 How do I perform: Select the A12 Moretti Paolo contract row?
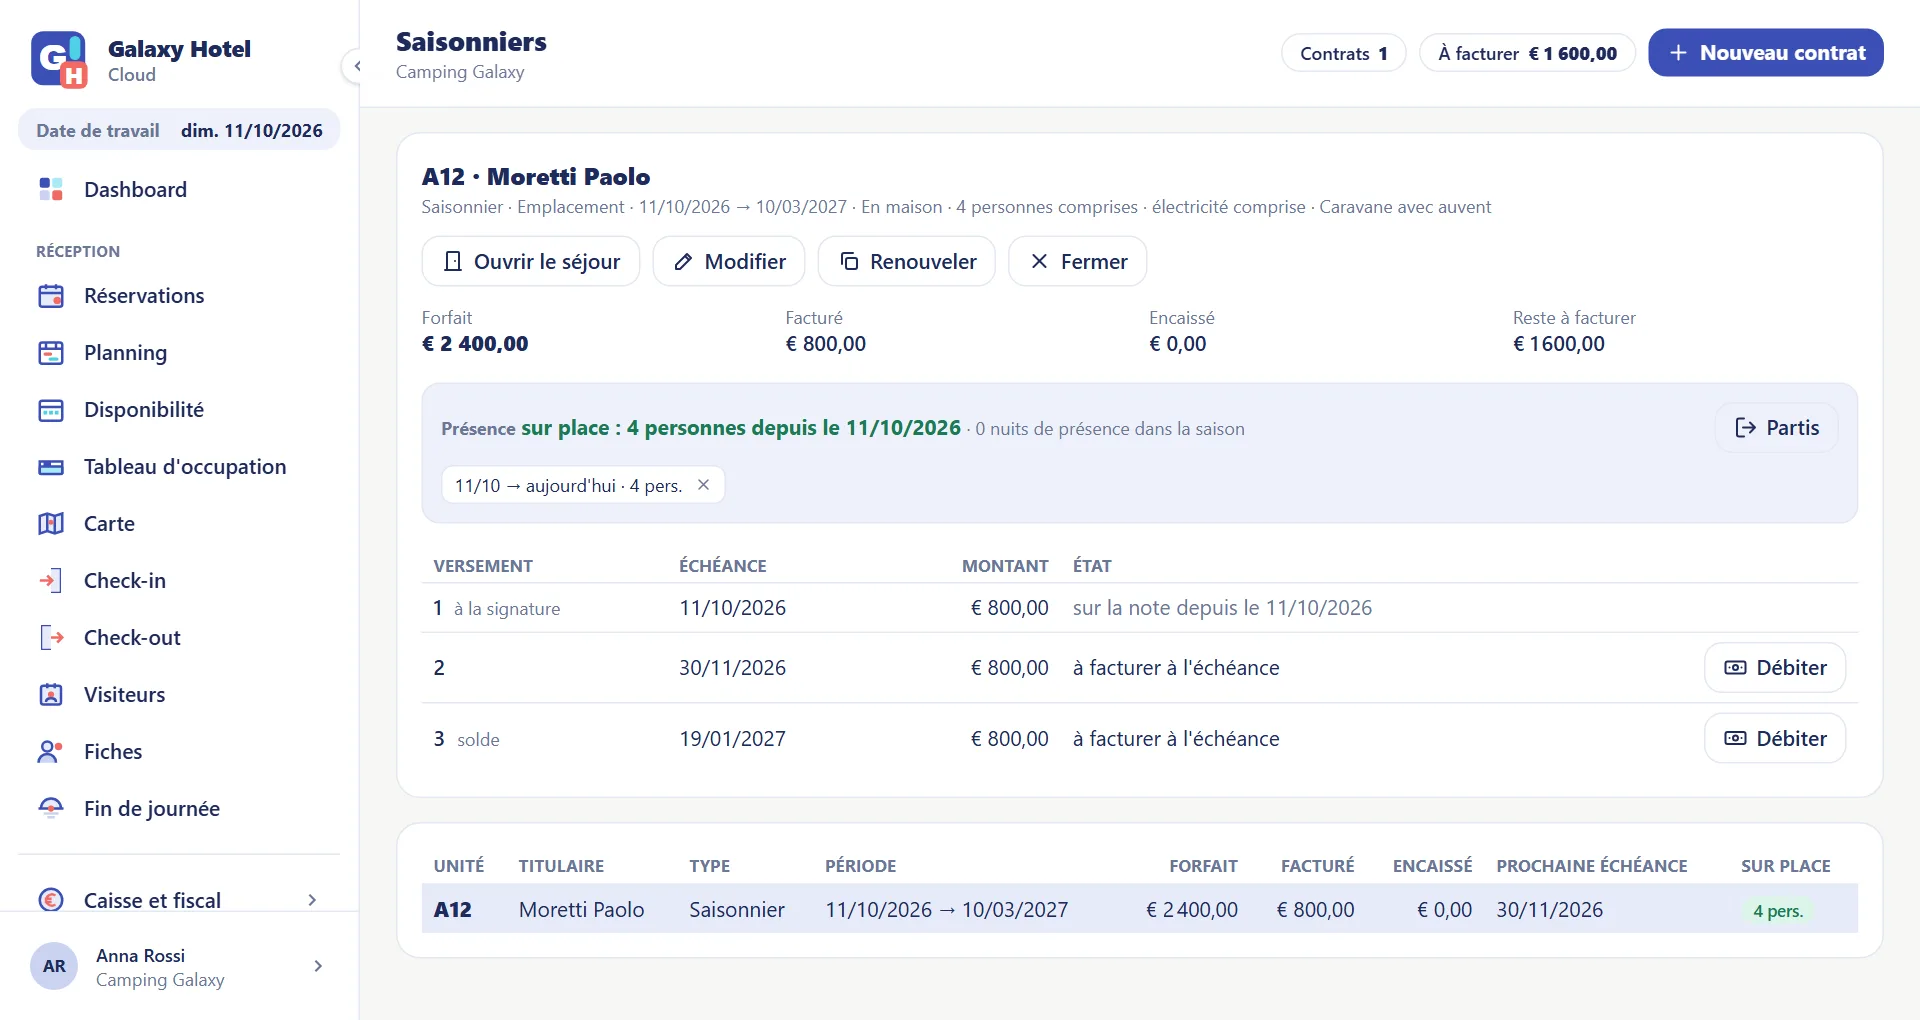coord(1140,909)
